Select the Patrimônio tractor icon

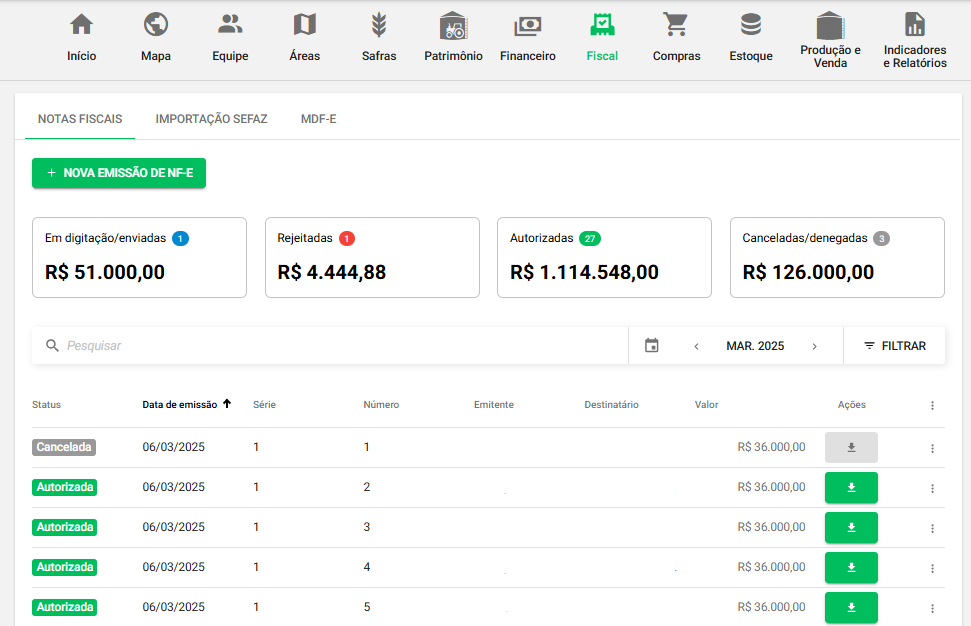point(453,26)
